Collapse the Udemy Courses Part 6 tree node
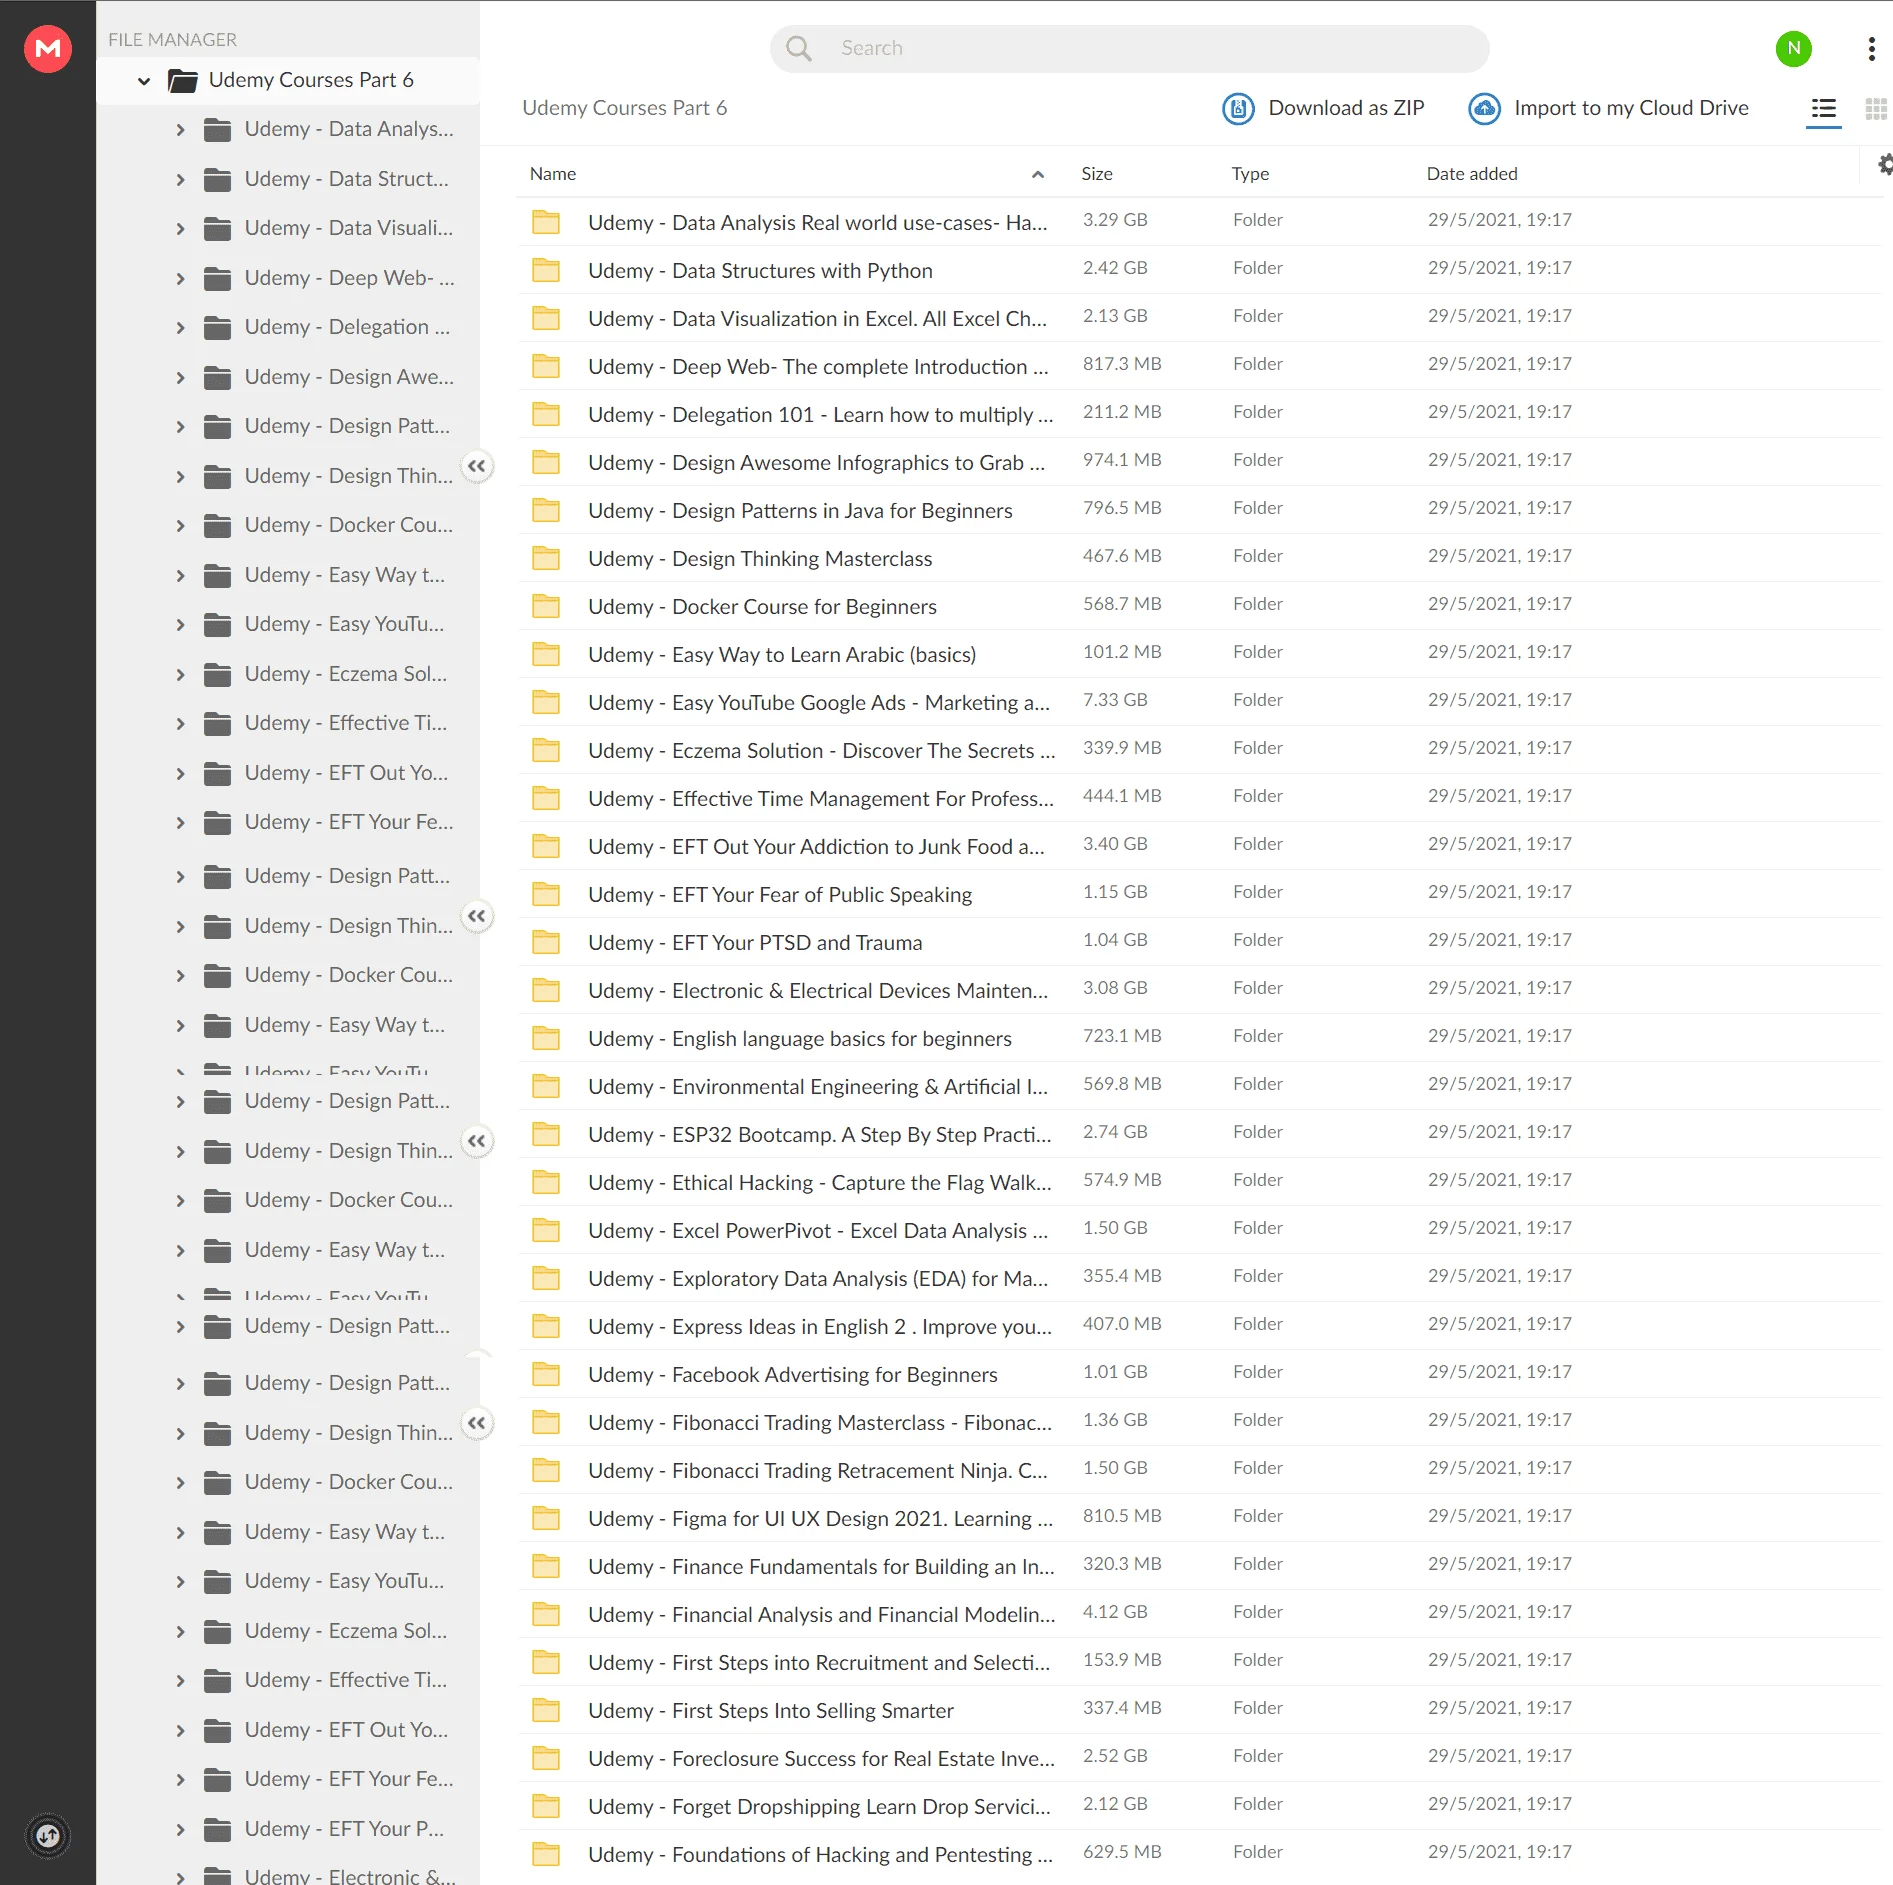This screenshot has height=1885, width=1893. point(144,81)
